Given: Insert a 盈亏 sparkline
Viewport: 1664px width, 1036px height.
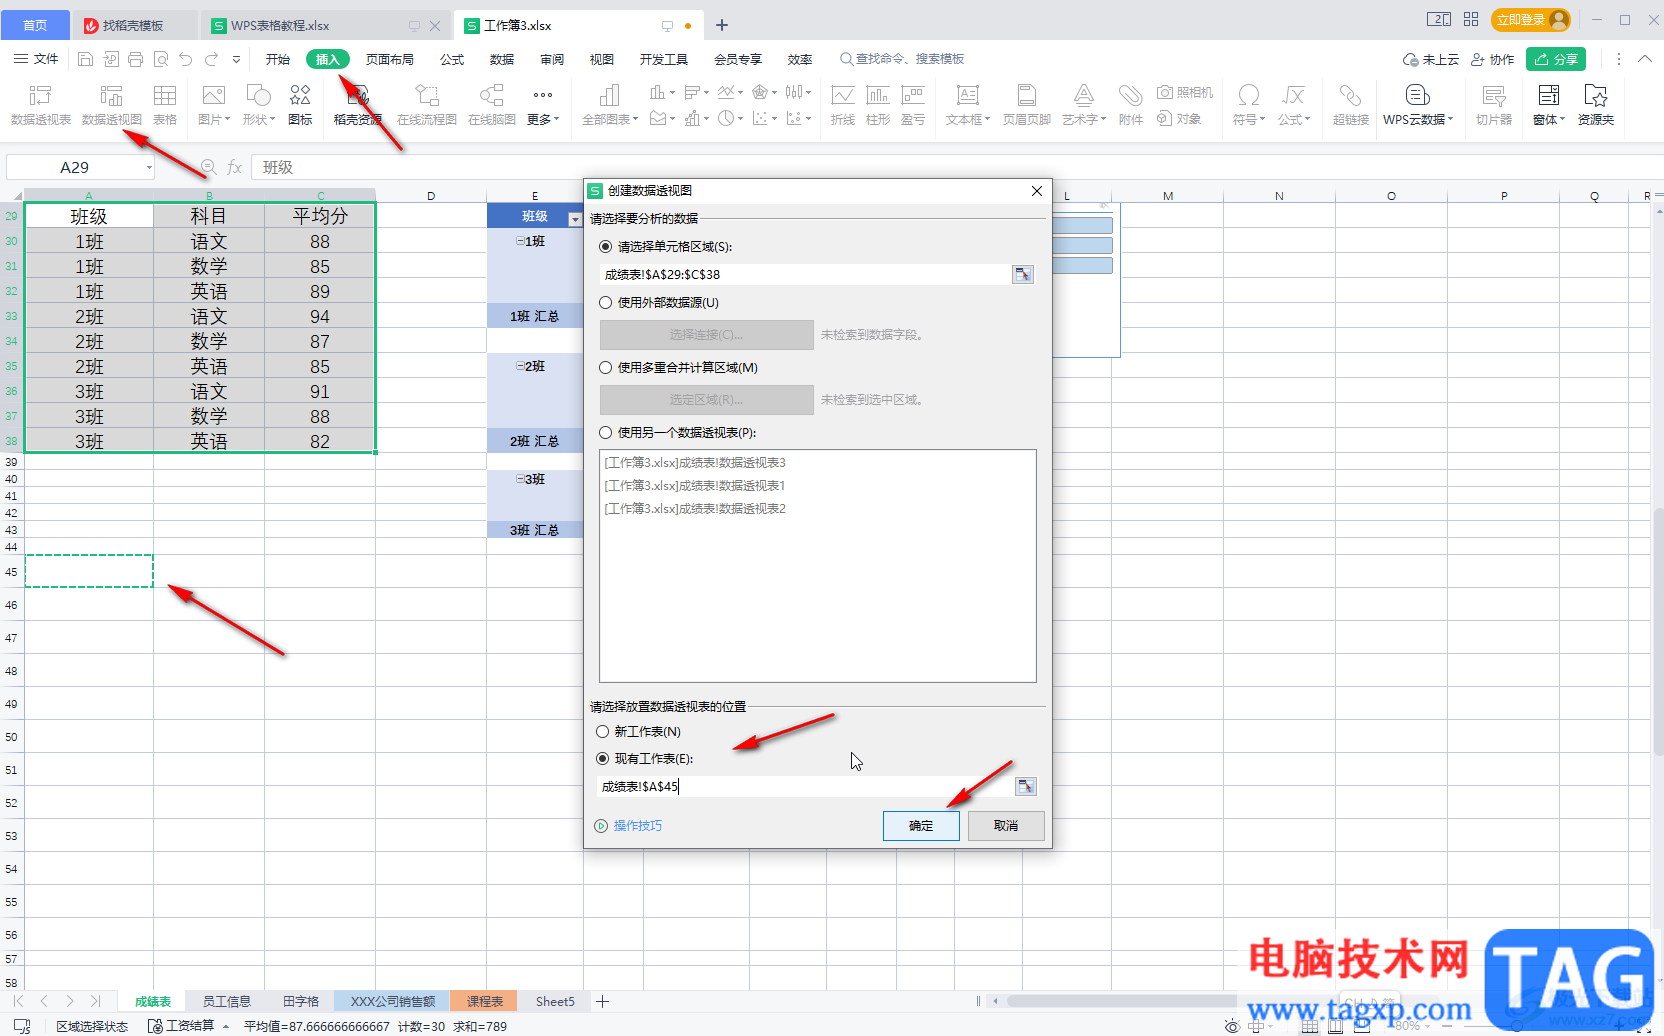Looking at the screenshot, I should coord(913,104).
